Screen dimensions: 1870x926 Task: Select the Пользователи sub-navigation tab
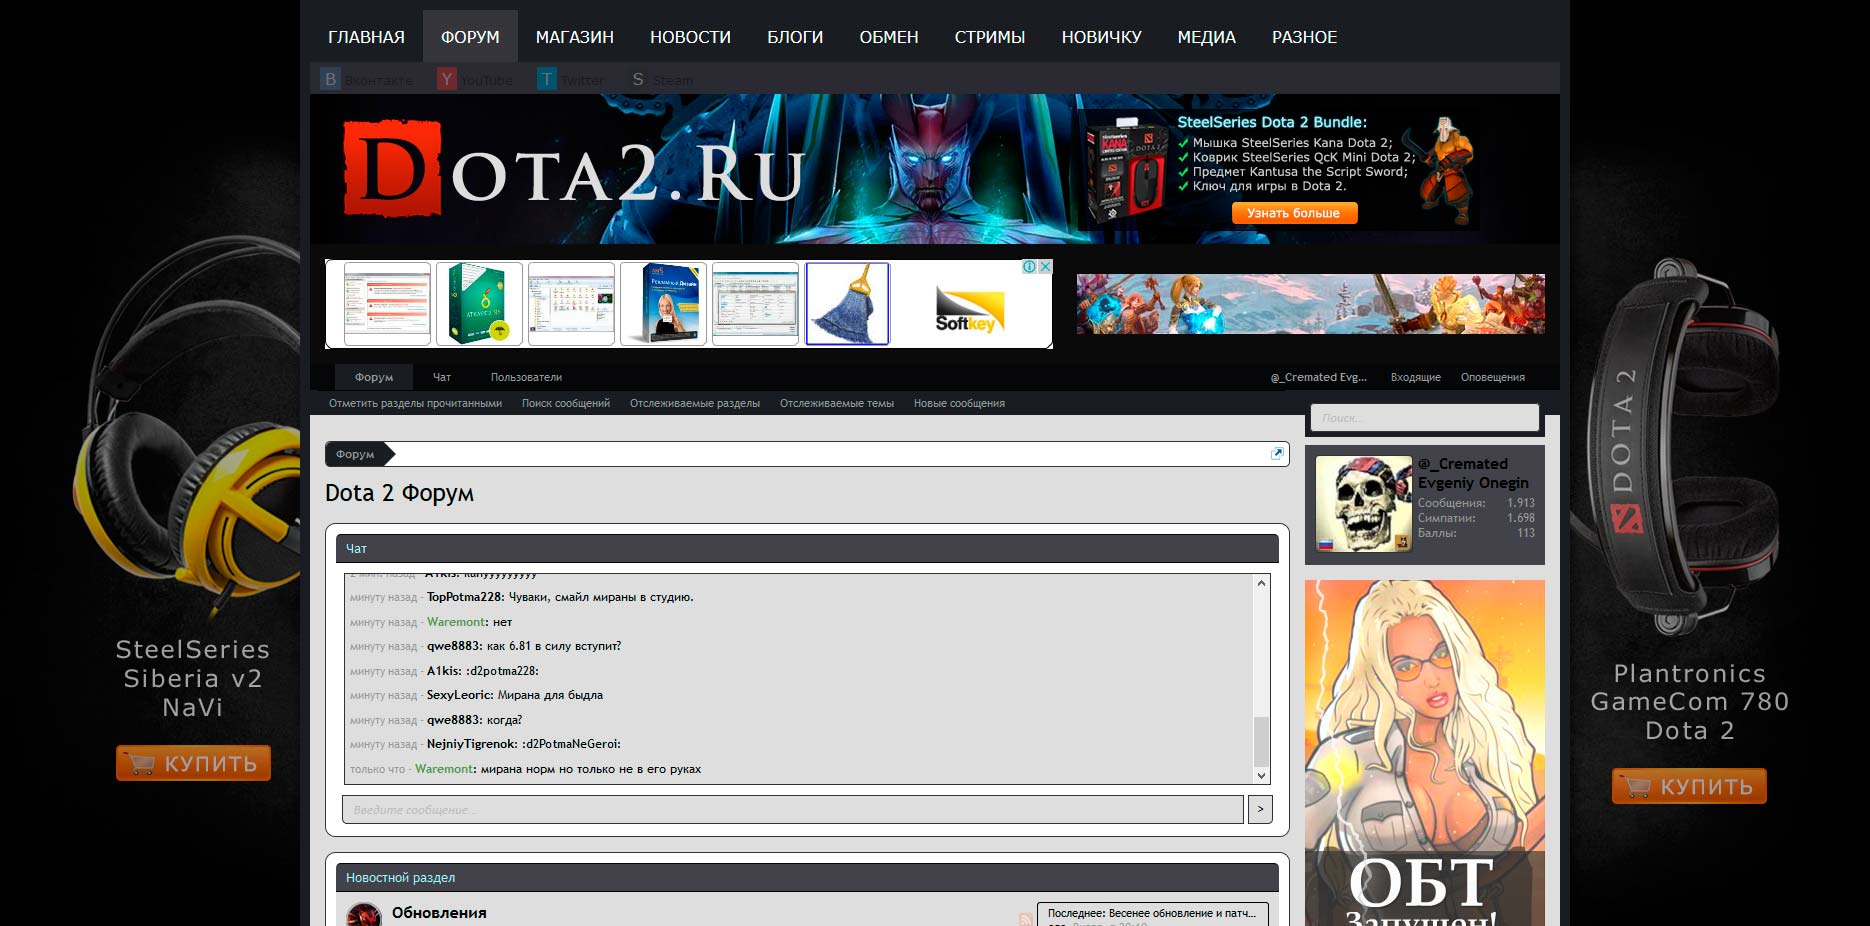tap(526, 377)
